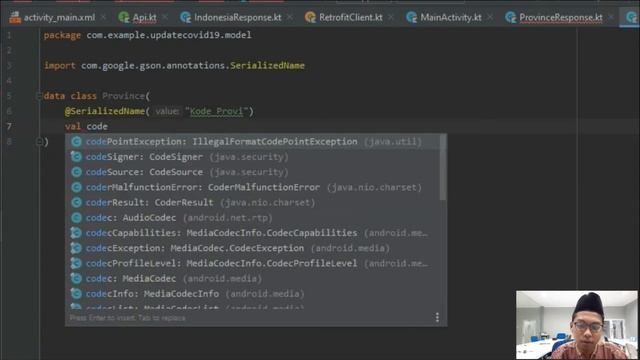Select the codeSource: CodeSource suggestion
This screenshot has width=640, height=360.
click(252, 172)
